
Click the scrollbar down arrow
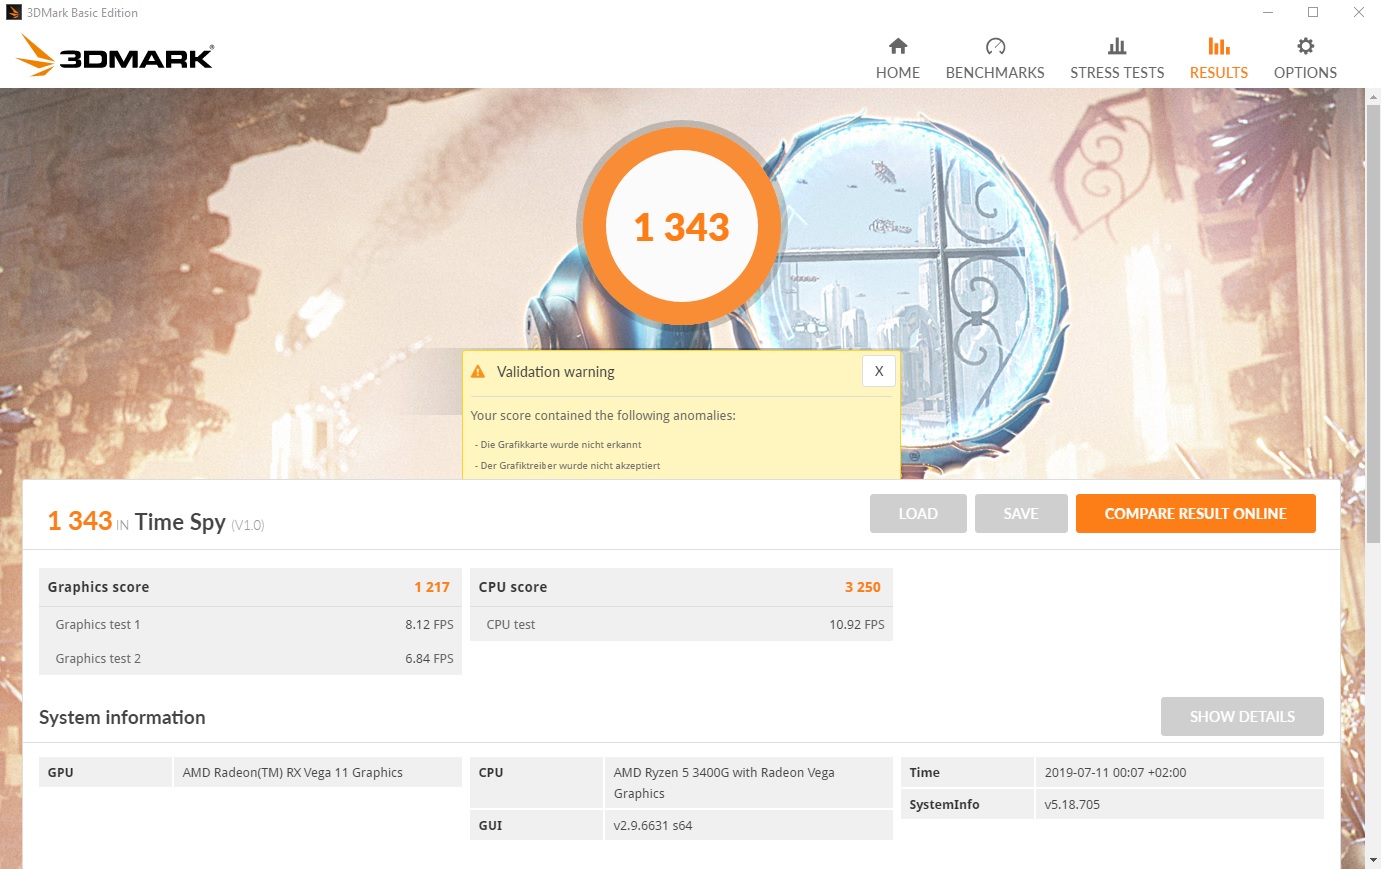click(1373, 860)
